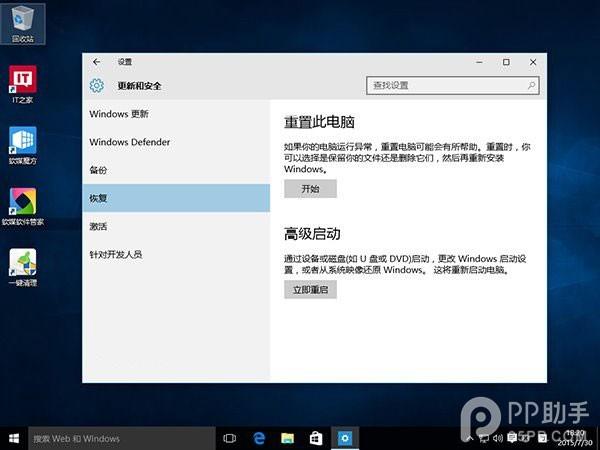This screenshot has width=600, height=450.
Task: Open the 激活 sidebar item
Action: [176, 226]
